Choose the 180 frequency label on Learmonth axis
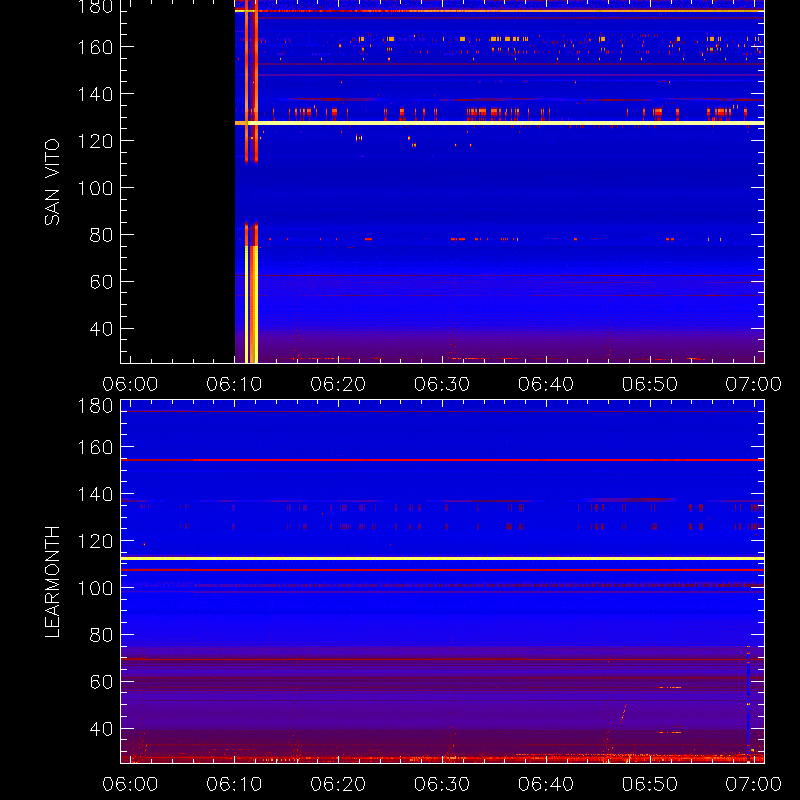This screenshot has width=800, height=800. (x=95, y=406)
